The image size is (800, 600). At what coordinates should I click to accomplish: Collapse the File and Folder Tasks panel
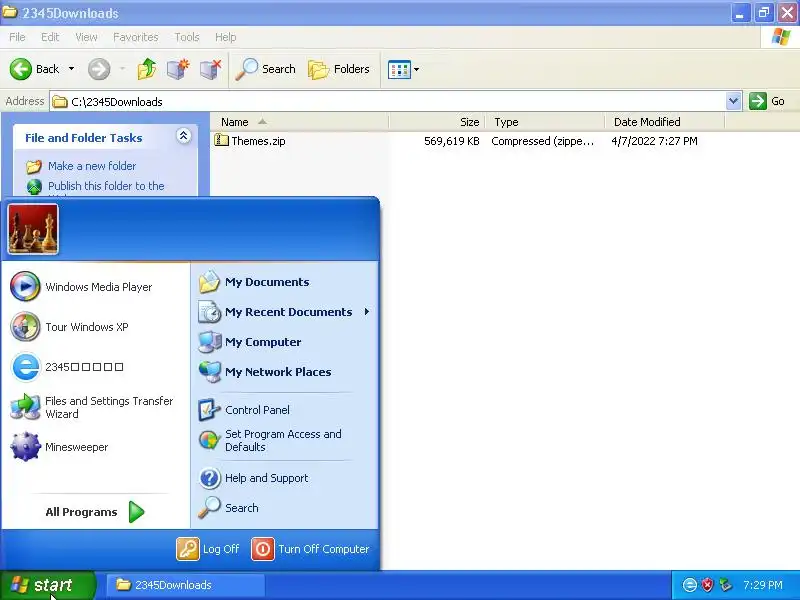point(183,136)
